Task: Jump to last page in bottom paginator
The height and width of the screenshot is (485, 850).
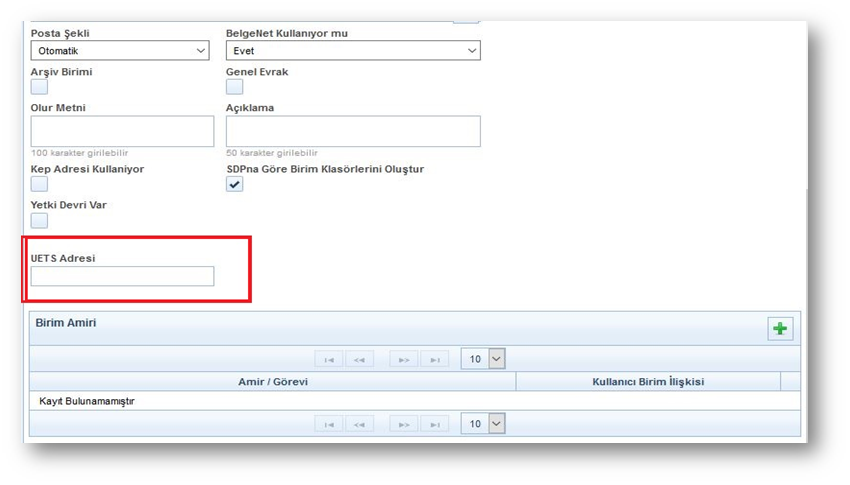Action: click(434, 424)
